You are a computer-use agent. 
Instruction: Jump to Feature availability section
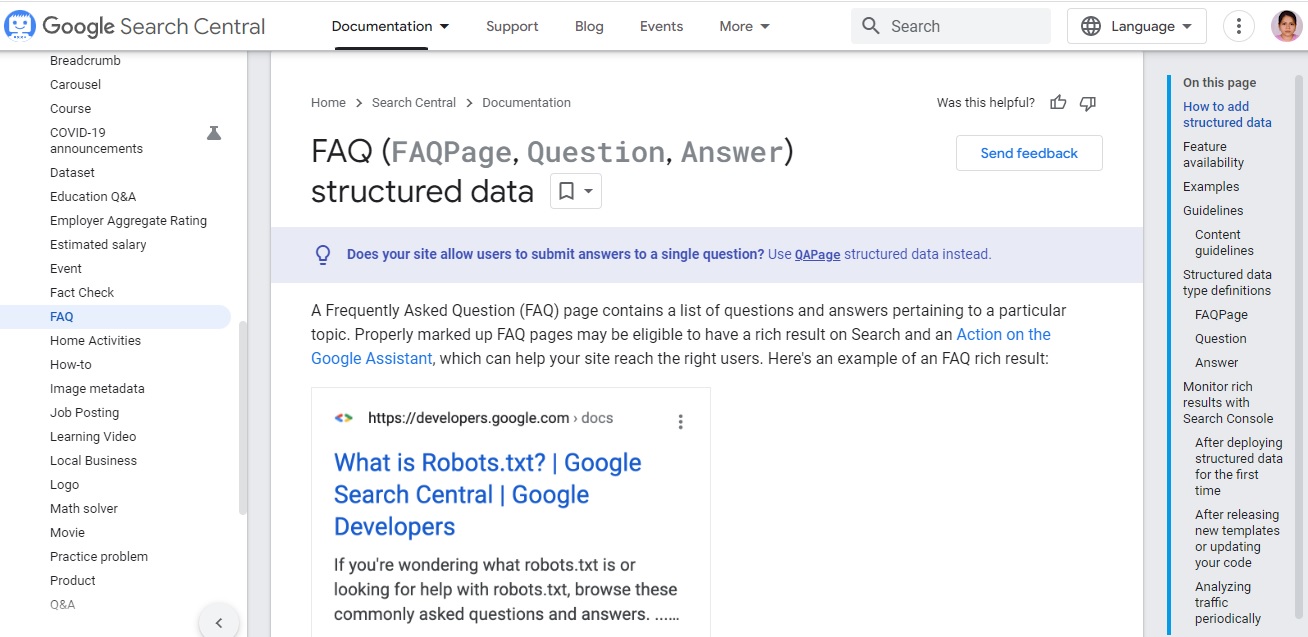(x=1213, y=155)
